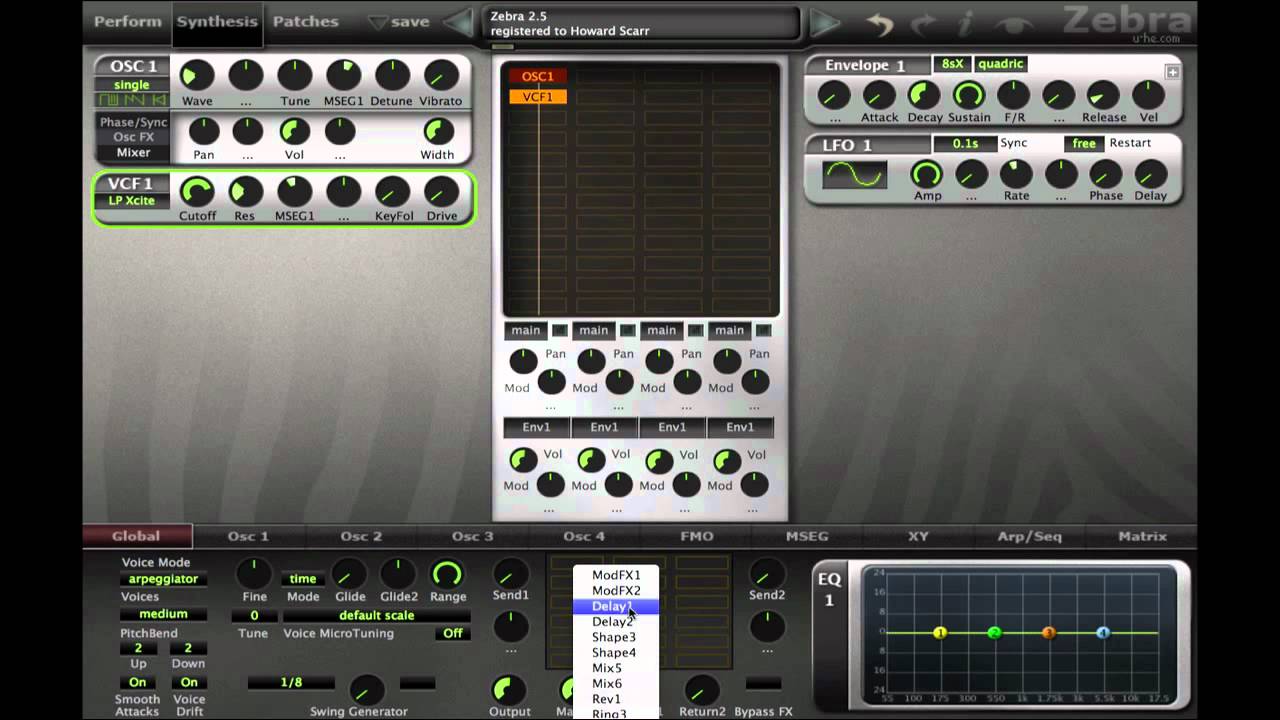Open OSC 1 single mode dropdown
1280x720 pixels.
click(x=131, y=85)
